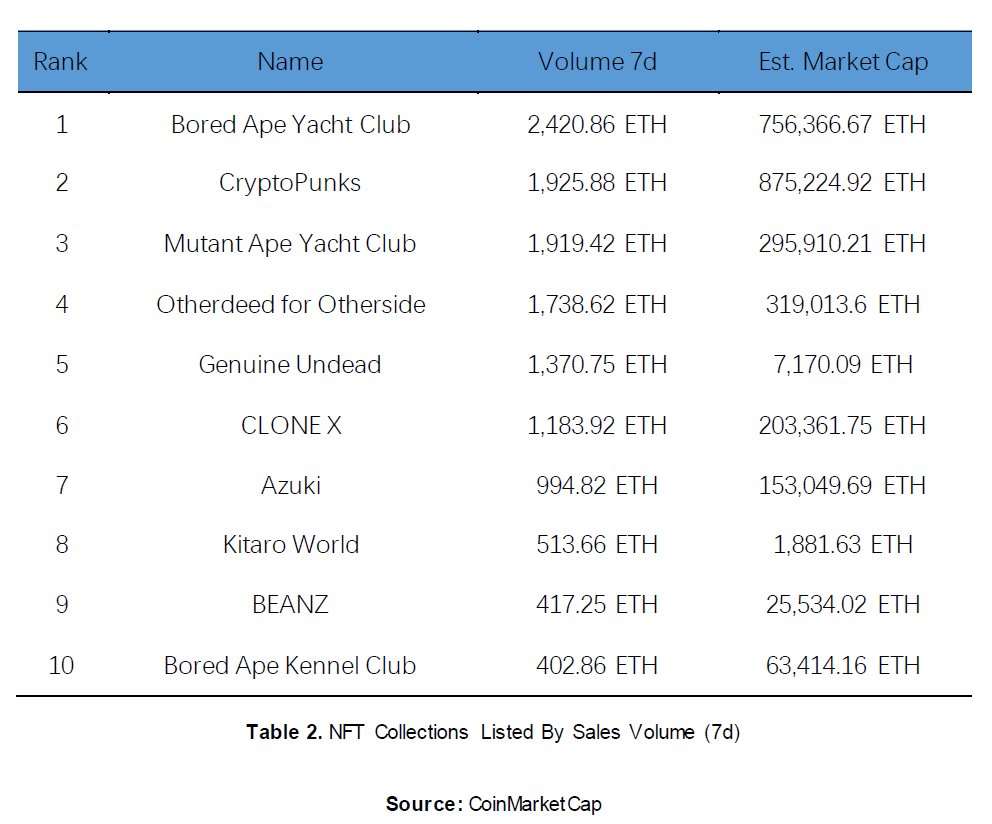Click market cap 63,414.16 ETH
The image size is (992, 824).
click(843, 665)
